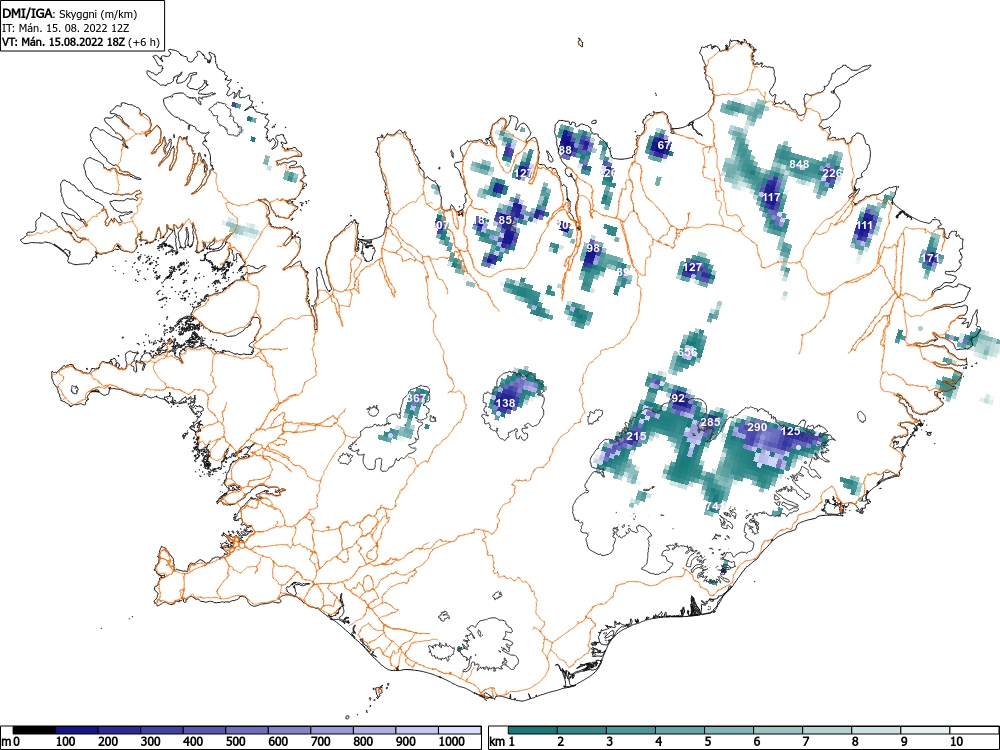
Task: Click the '111' visibility value near the east coast
Action: point(864,225)
